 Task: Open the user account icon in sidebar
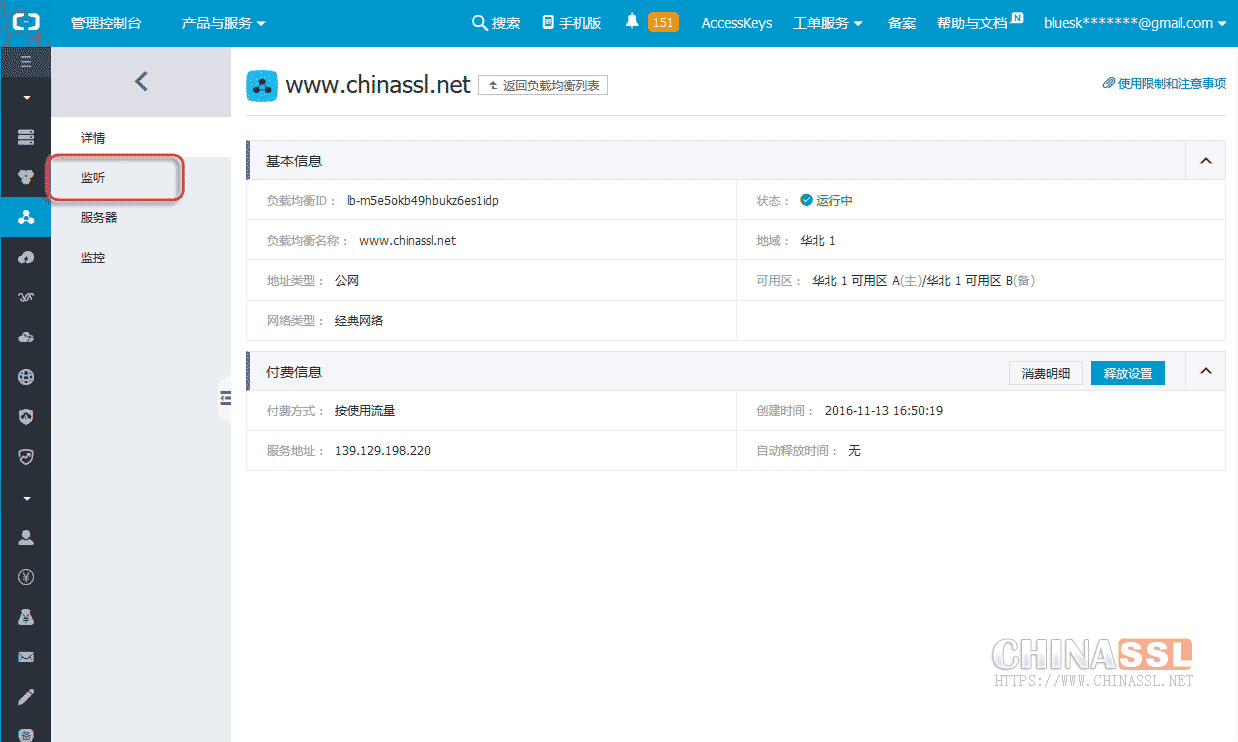click(26, 537)
